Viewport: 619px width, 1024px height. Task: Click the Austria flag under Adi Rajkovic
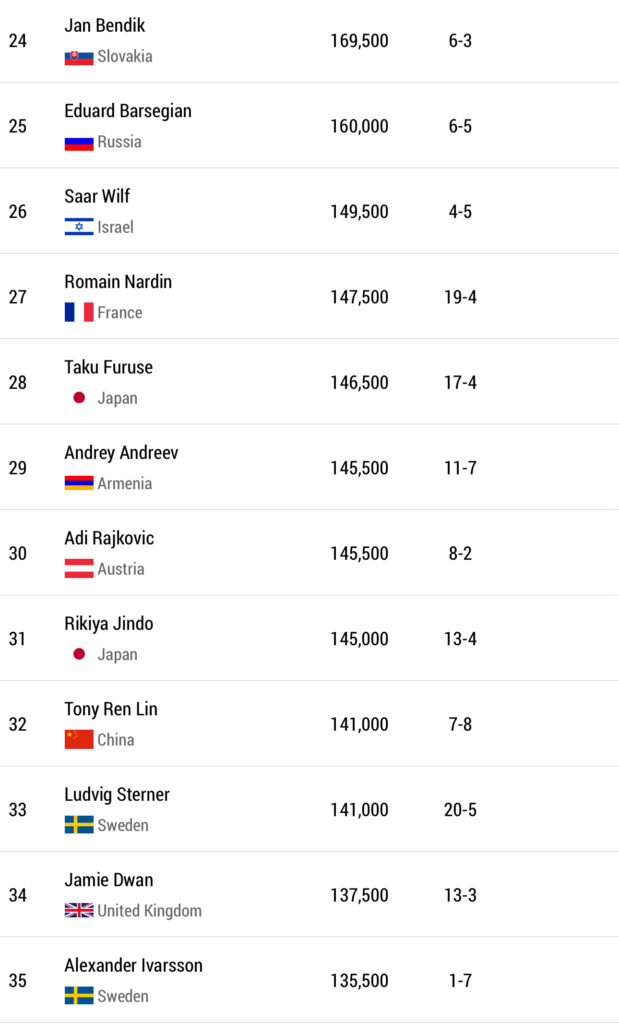pos(79,569)
